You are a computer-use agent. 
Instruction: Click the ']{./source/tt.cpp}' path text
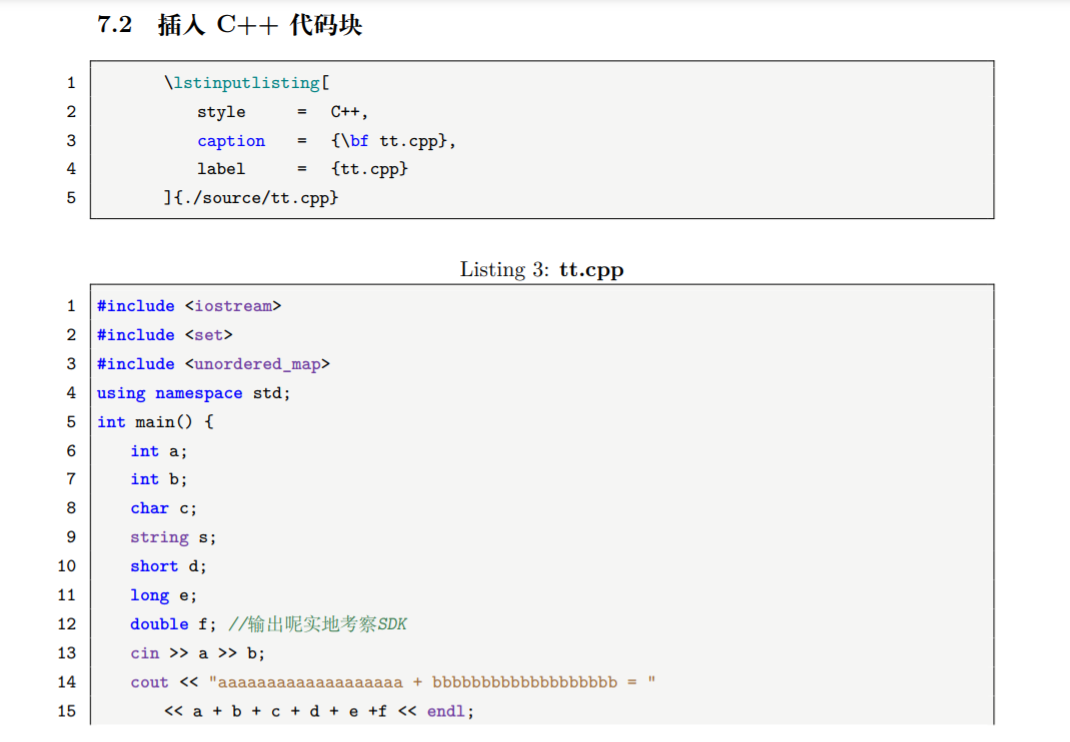(x=250, y=198)
